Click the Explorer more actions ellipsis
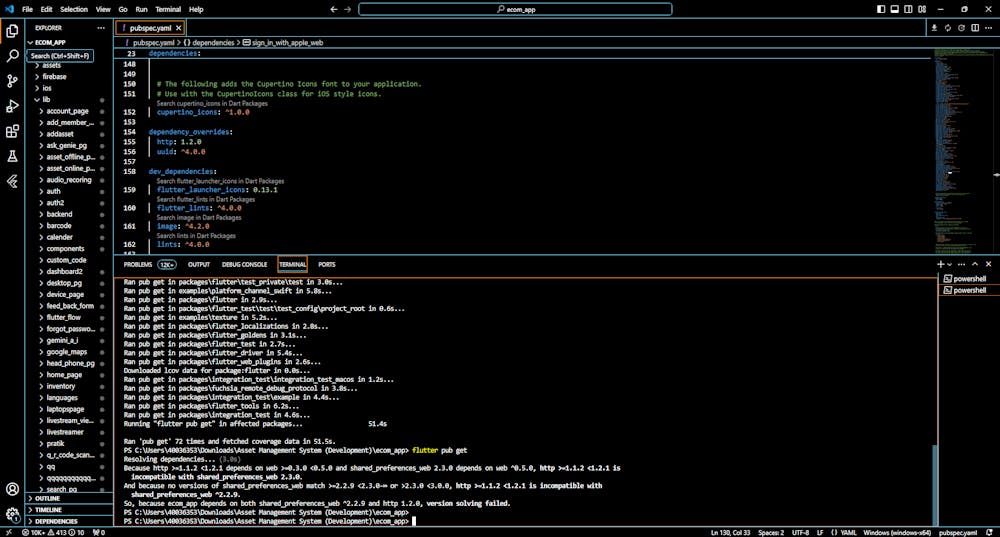Image resolution: width=1000 pixels, height=537 pixels. click(x=101, y=28)
